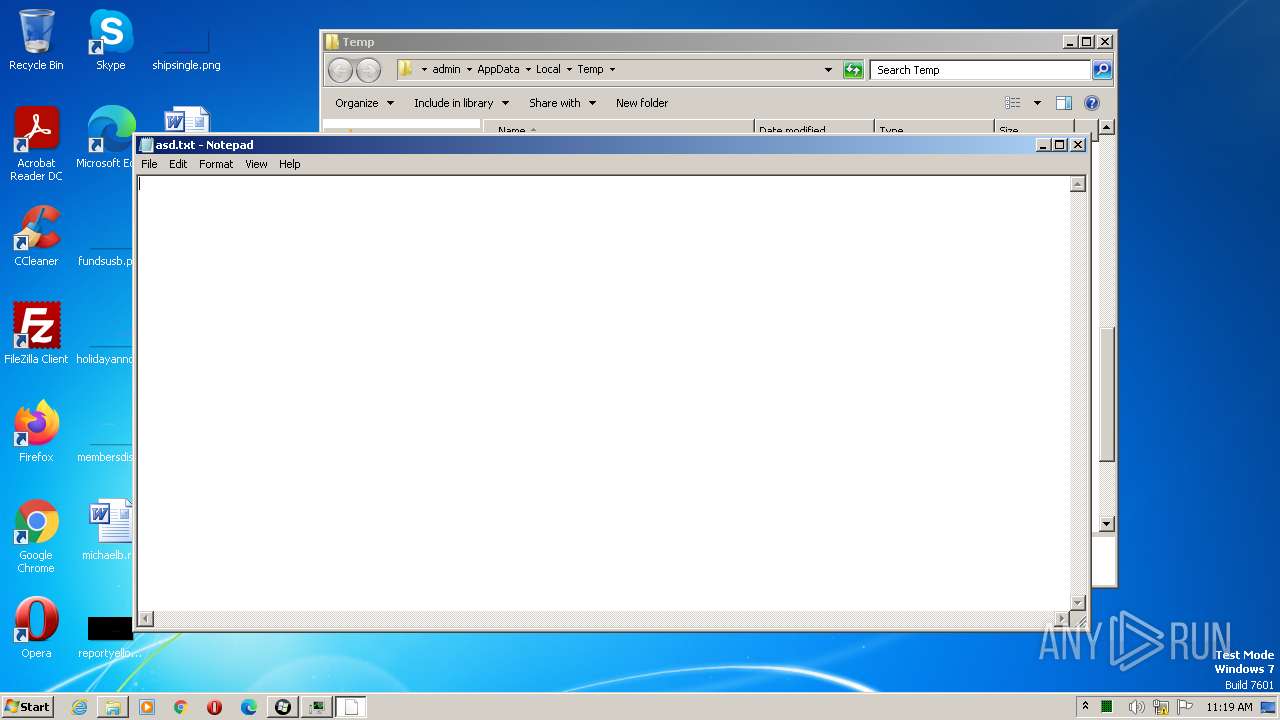Click the AppData breadcrumb segment

[498, 70]
